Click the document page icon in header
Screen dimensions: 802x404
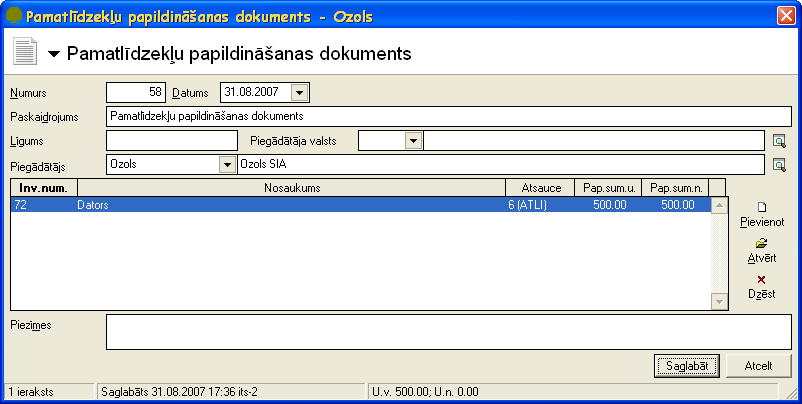coord(25,52)
